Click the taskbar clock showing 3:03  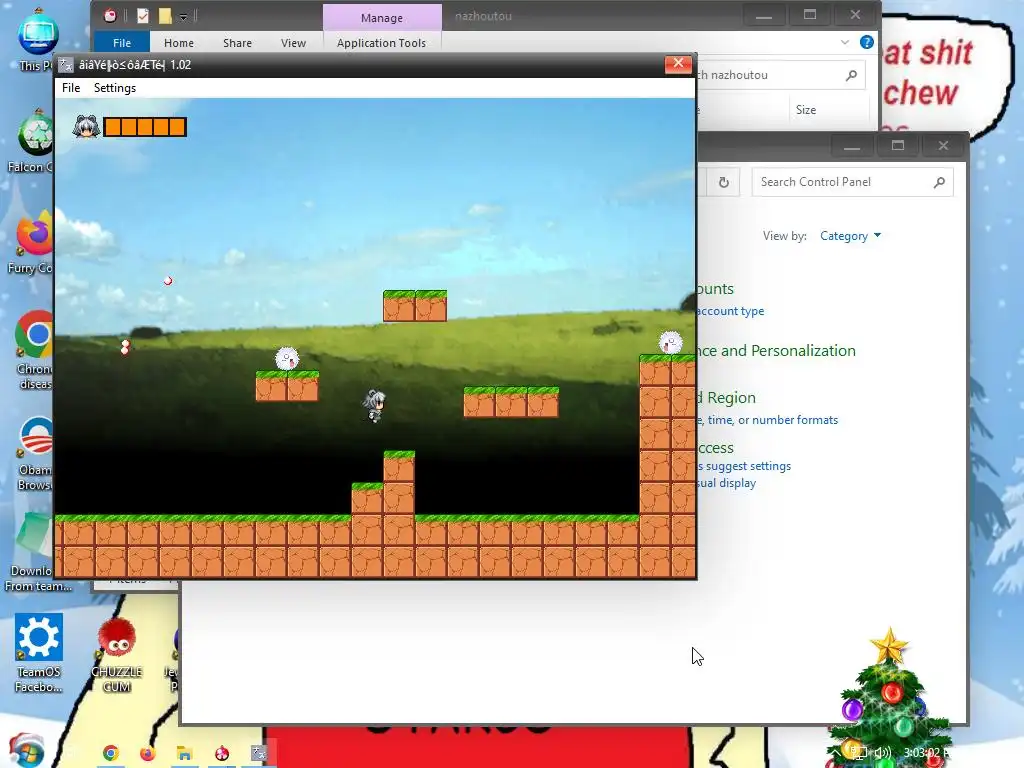click(x=926, y=753)
